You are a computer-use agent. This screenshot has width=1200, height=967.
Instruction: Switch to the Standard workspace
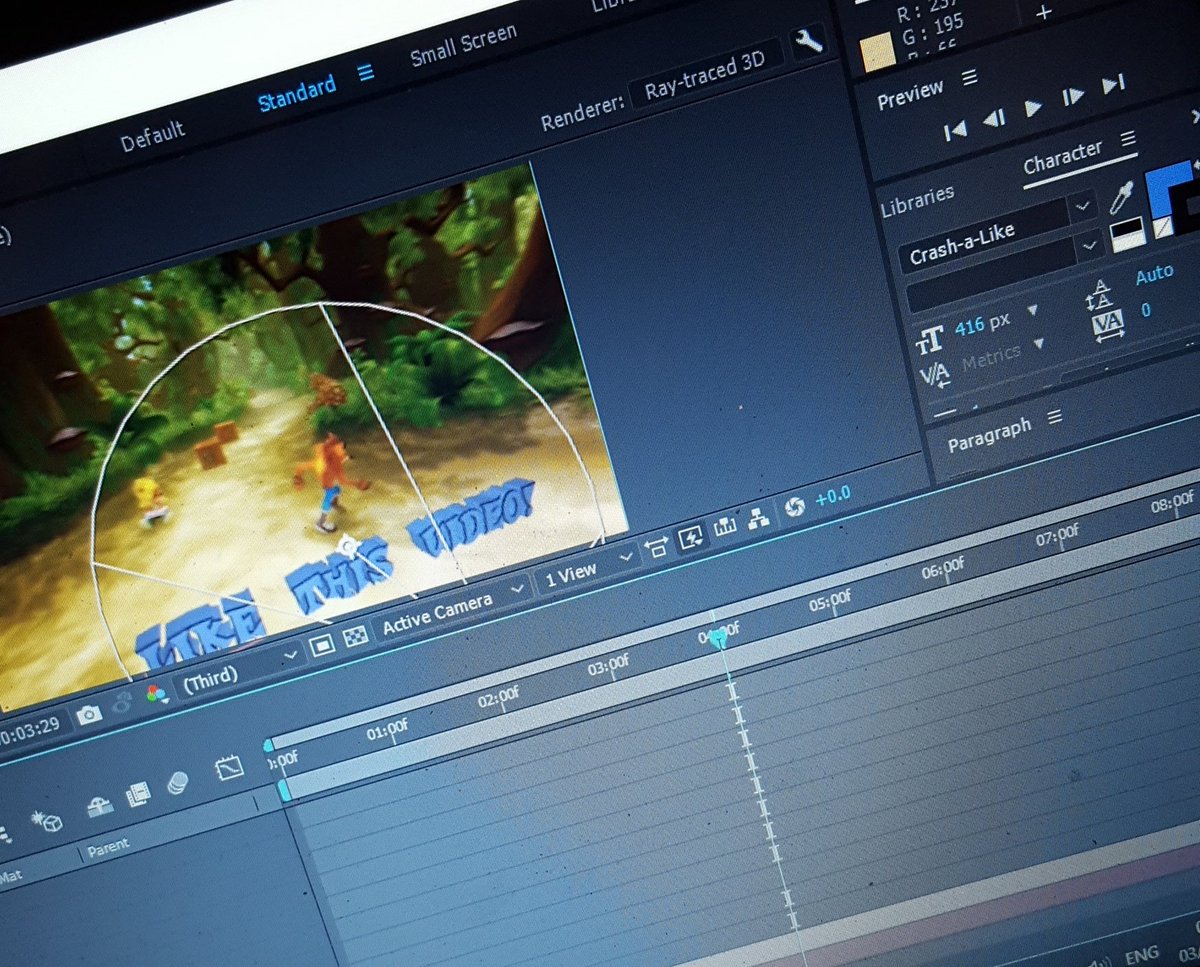[x=296, y=95]
